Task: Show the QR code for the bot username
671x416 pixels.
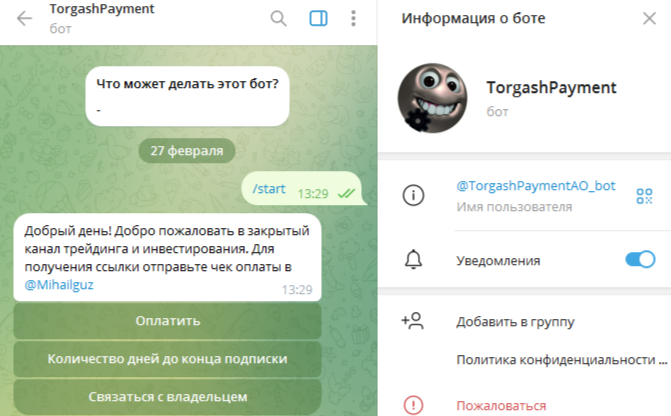Action: tap(644, 196)
